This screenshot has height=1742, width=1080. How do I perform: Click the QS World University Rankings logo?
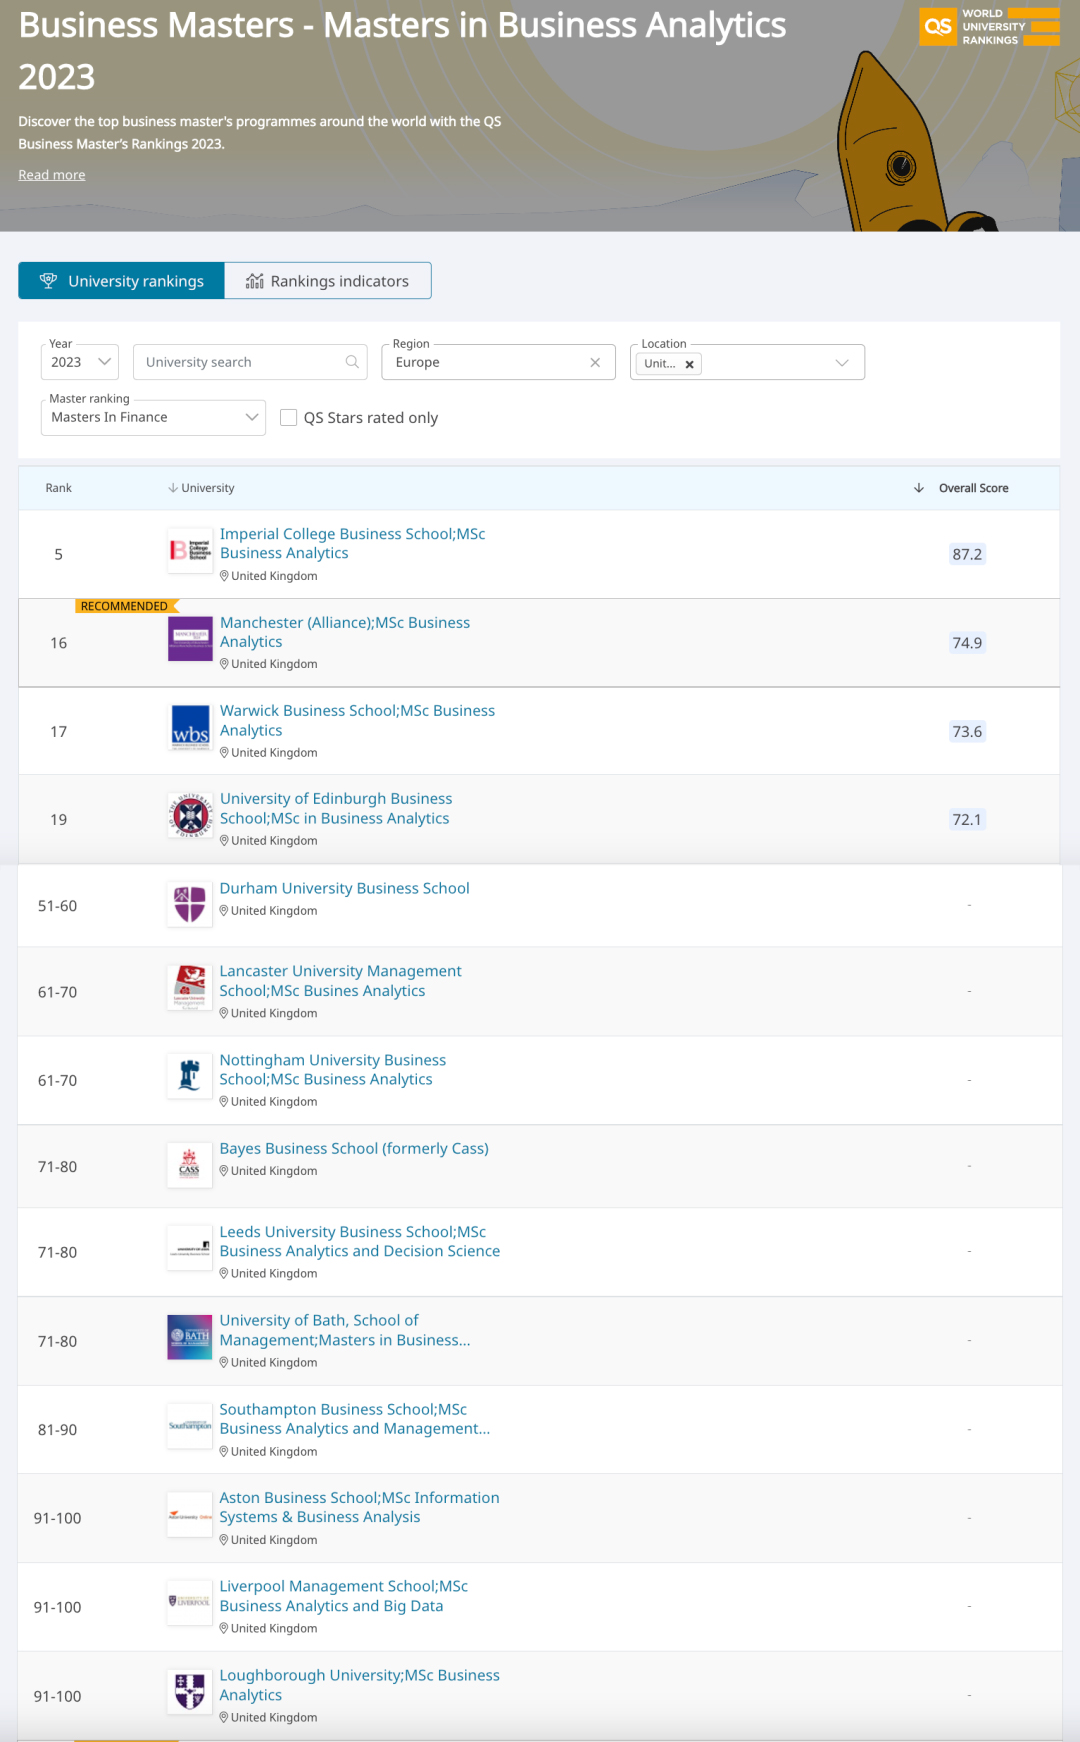[x=989, y=27]
